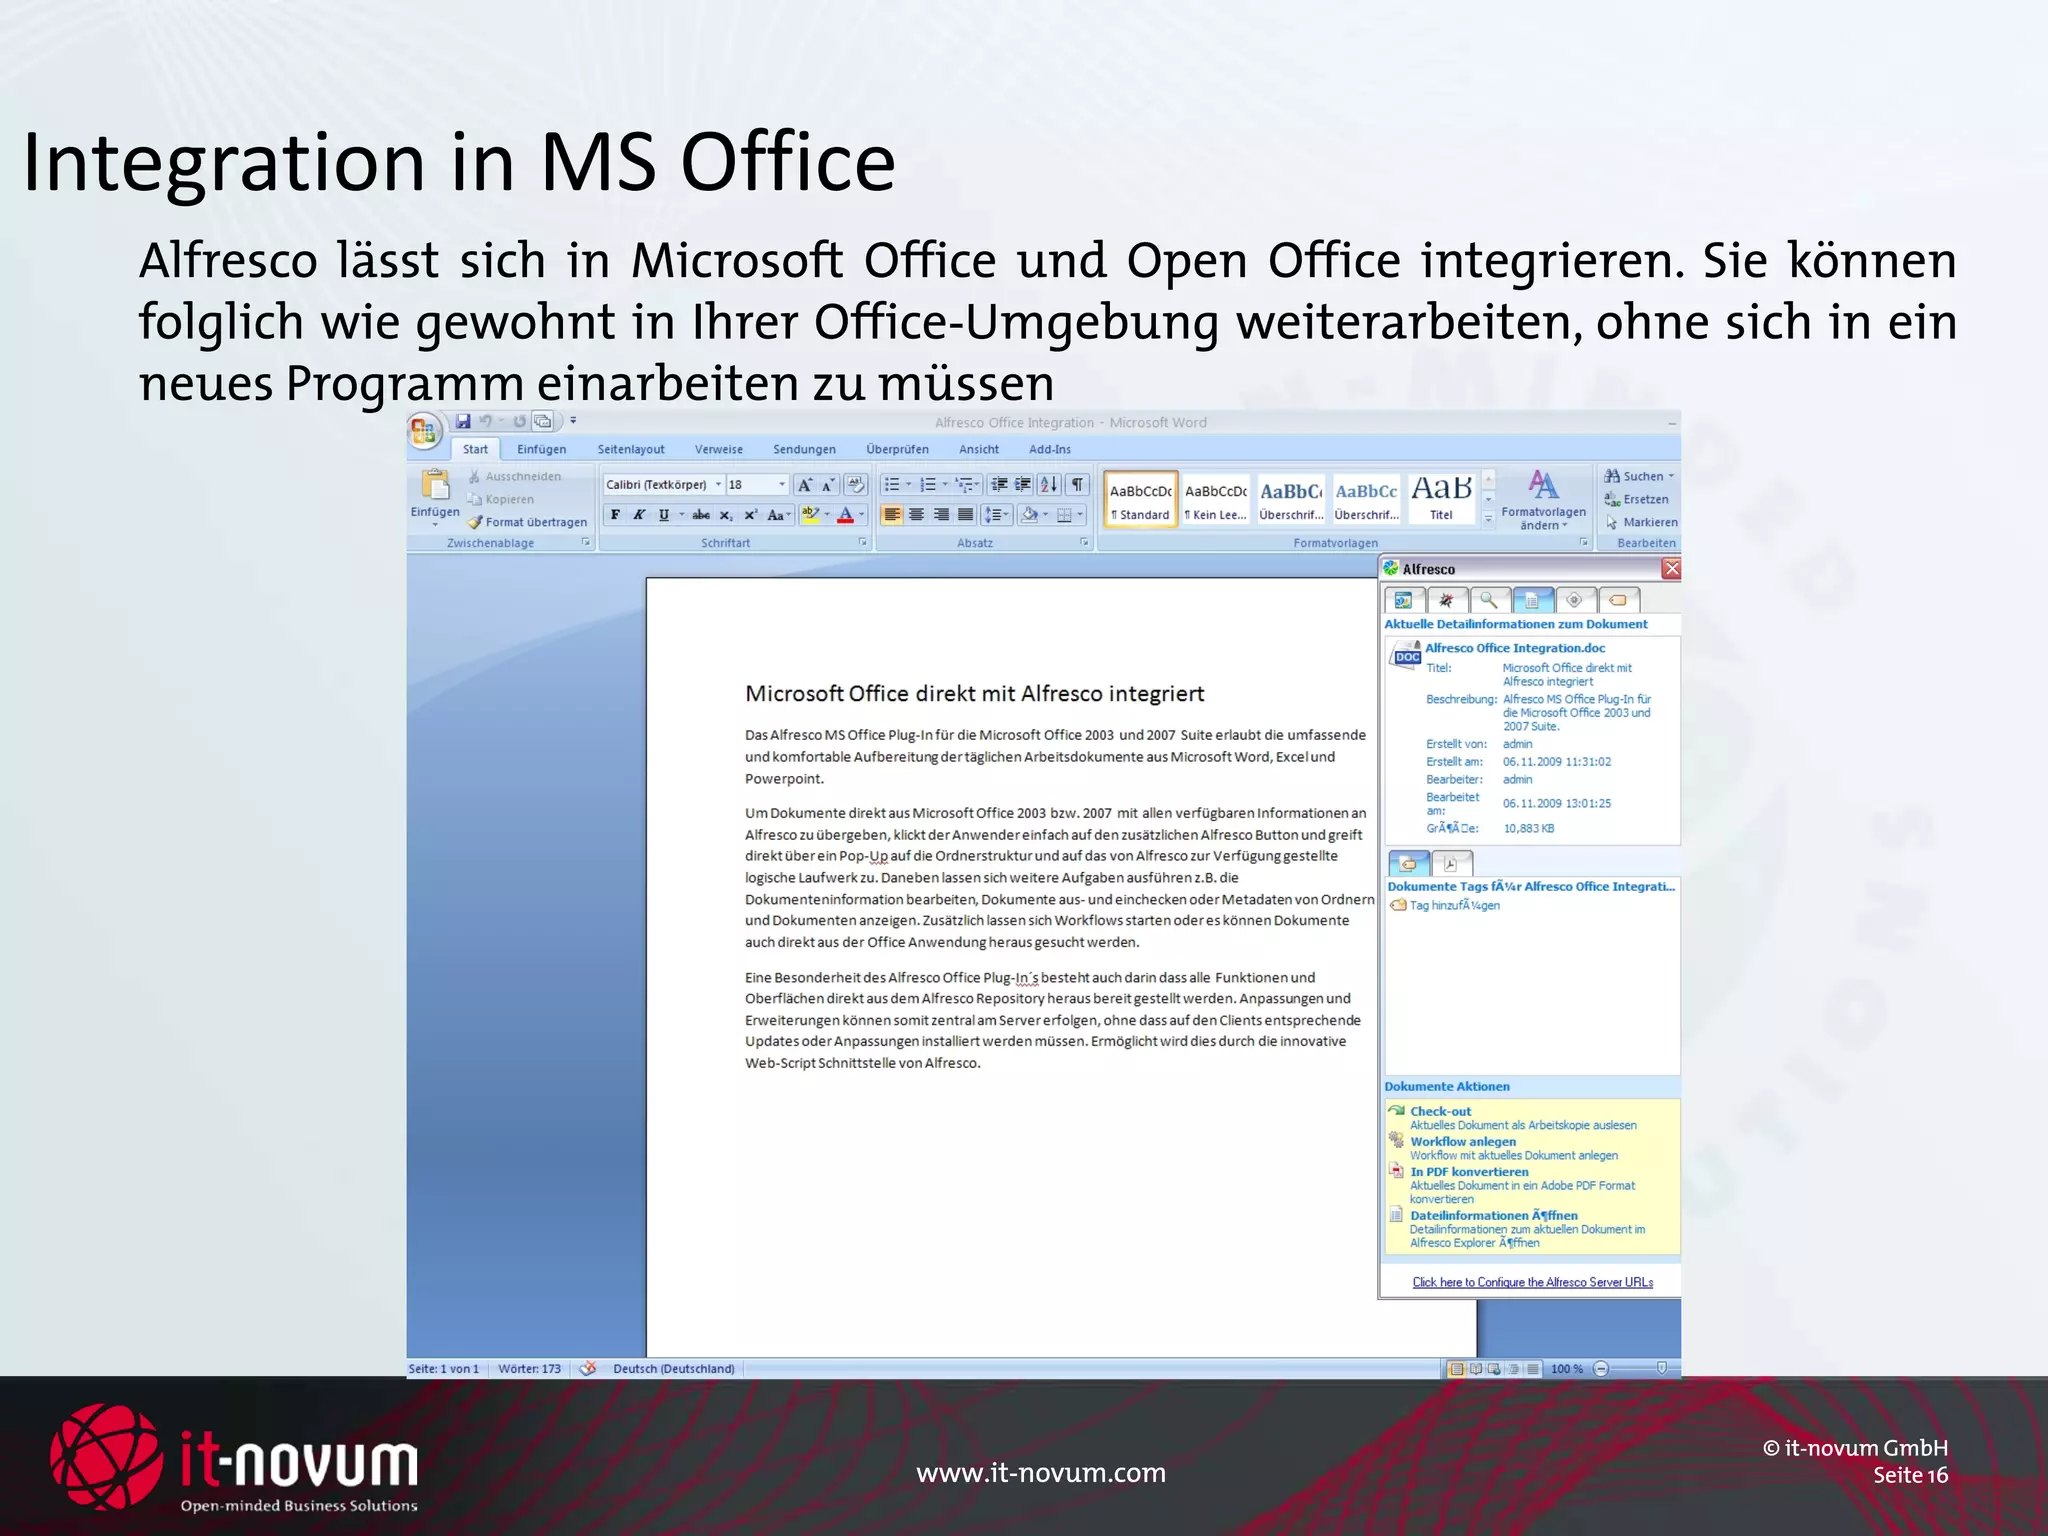Switch to draft view in status bar

click(x=1533, y=1369)
